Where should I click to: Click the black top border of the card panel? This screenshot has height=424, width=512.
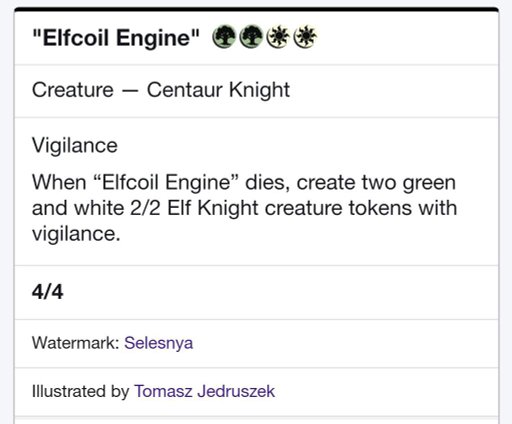pyautogui.click(x=256, y=9)
